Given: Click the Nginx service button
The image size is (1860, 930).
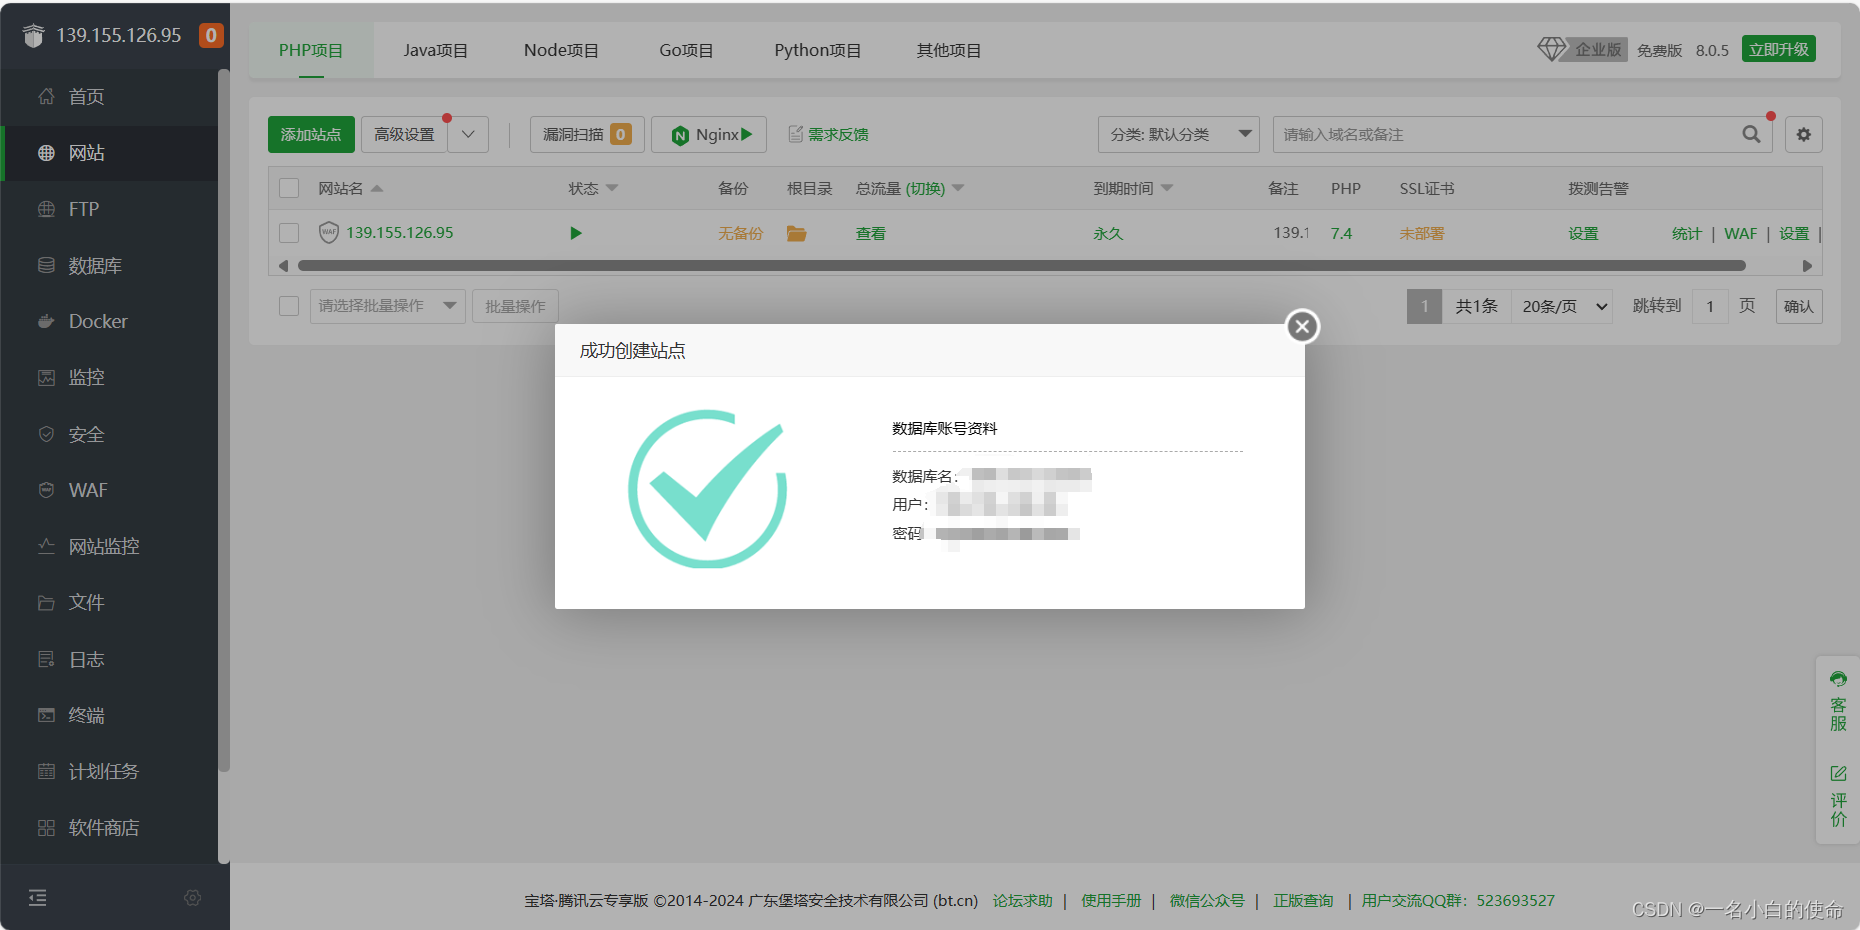Looking at the screenshot, I should tap(709, 134).
